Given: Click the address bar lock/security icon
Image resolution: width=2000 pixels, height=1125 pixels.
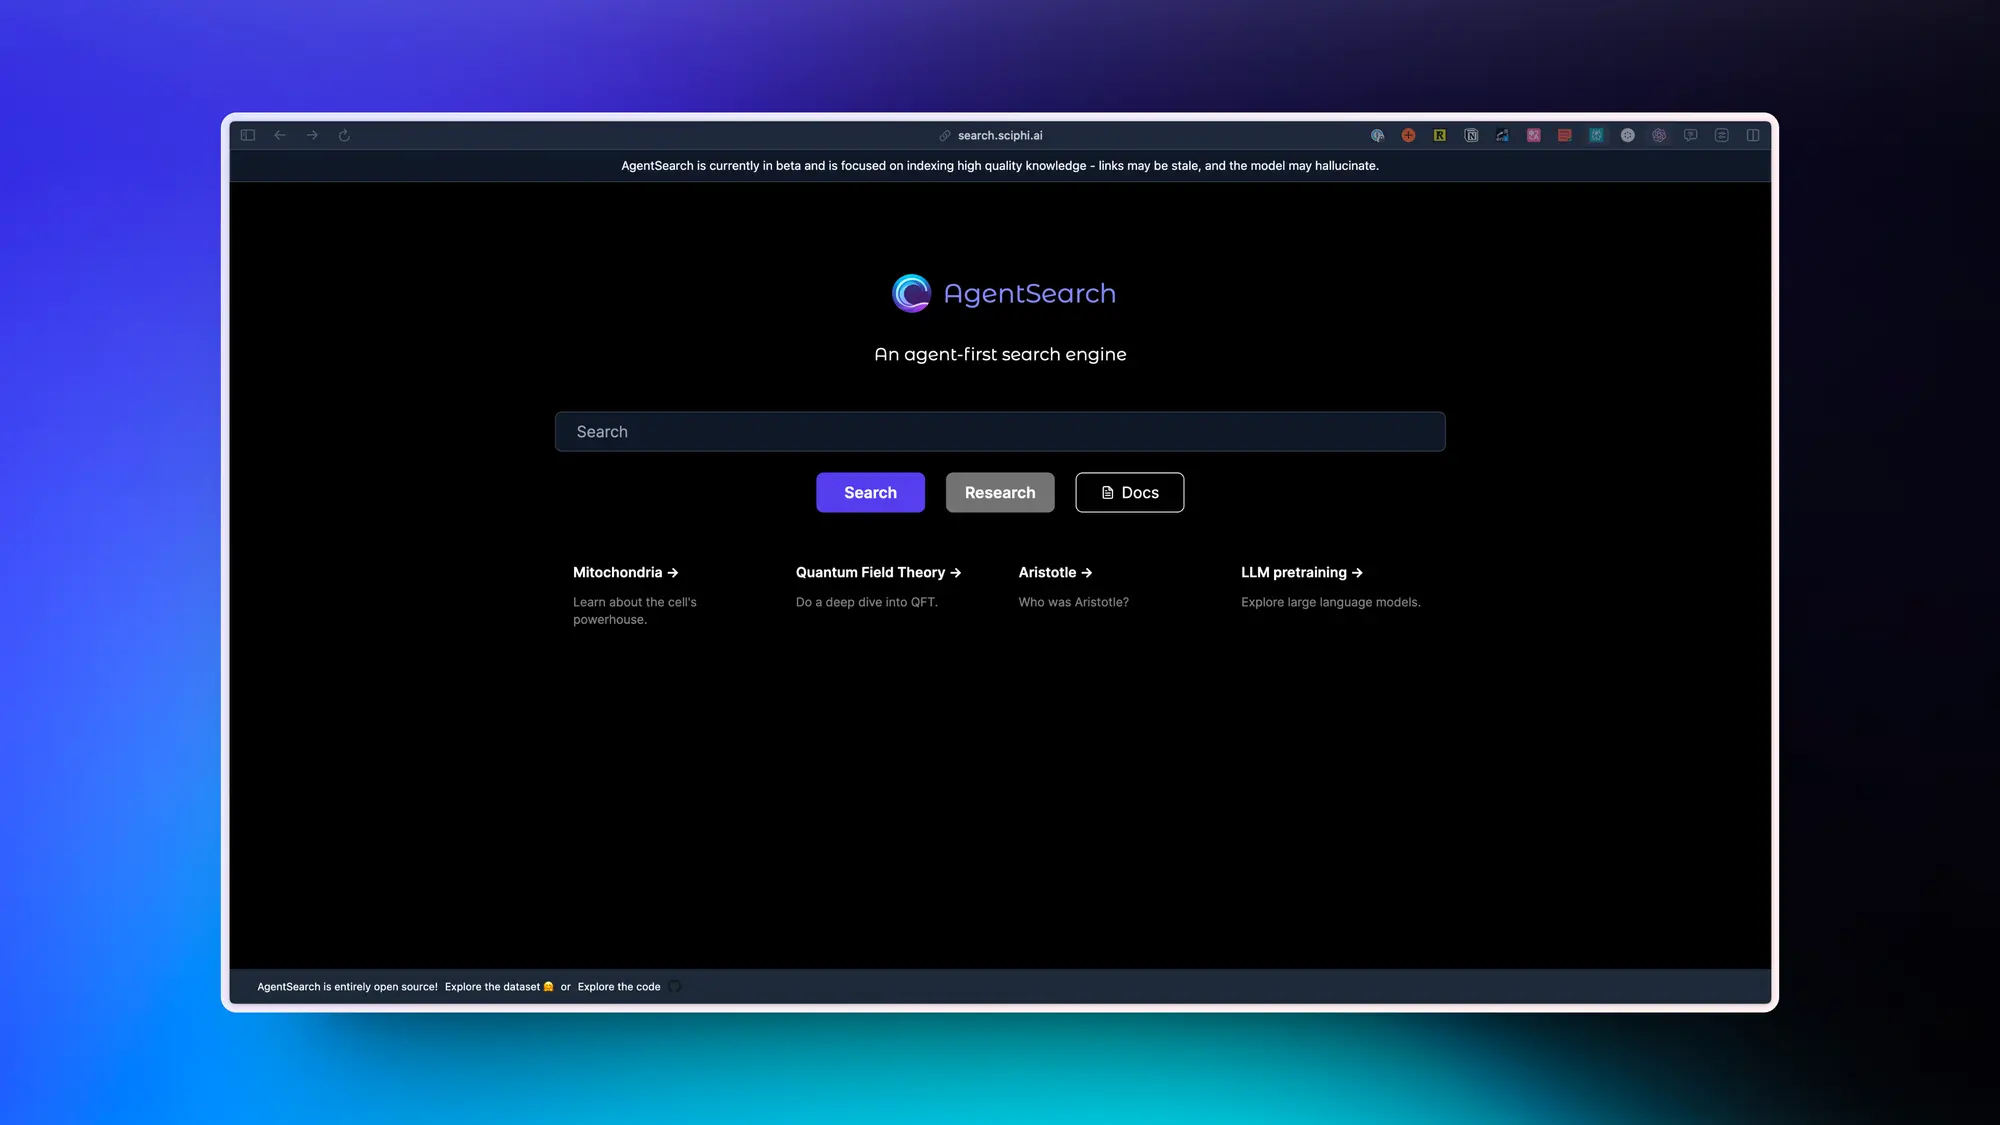Looking at the screenshot, I should 945,135.
